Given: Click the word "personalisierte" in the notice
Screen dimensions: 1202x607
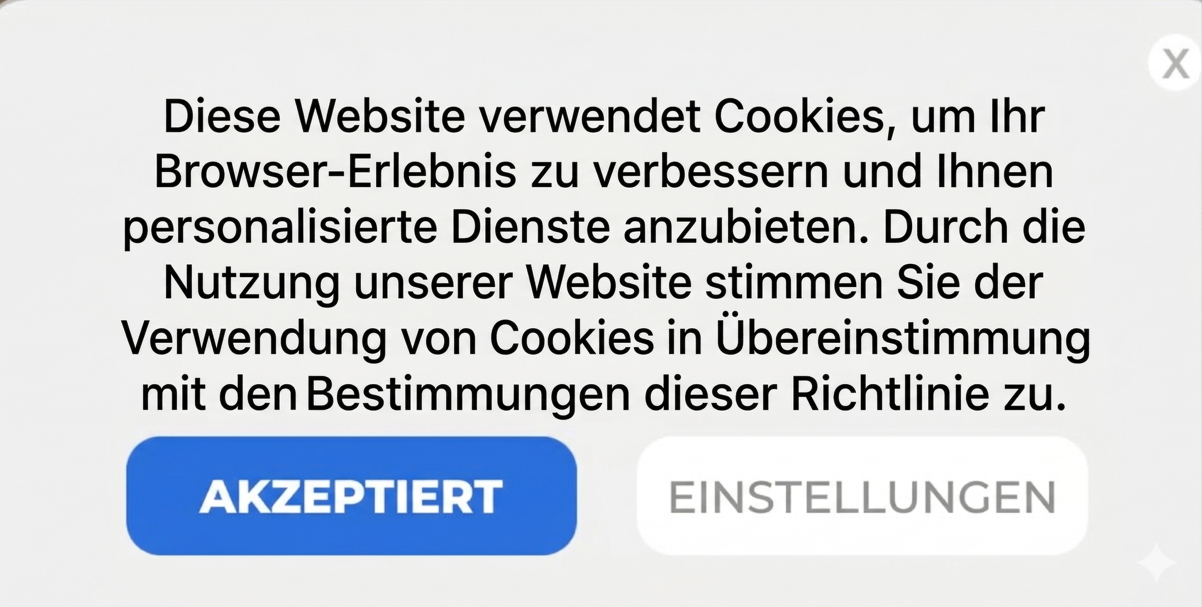Looking at the screenshot, I should pos(280,229).
